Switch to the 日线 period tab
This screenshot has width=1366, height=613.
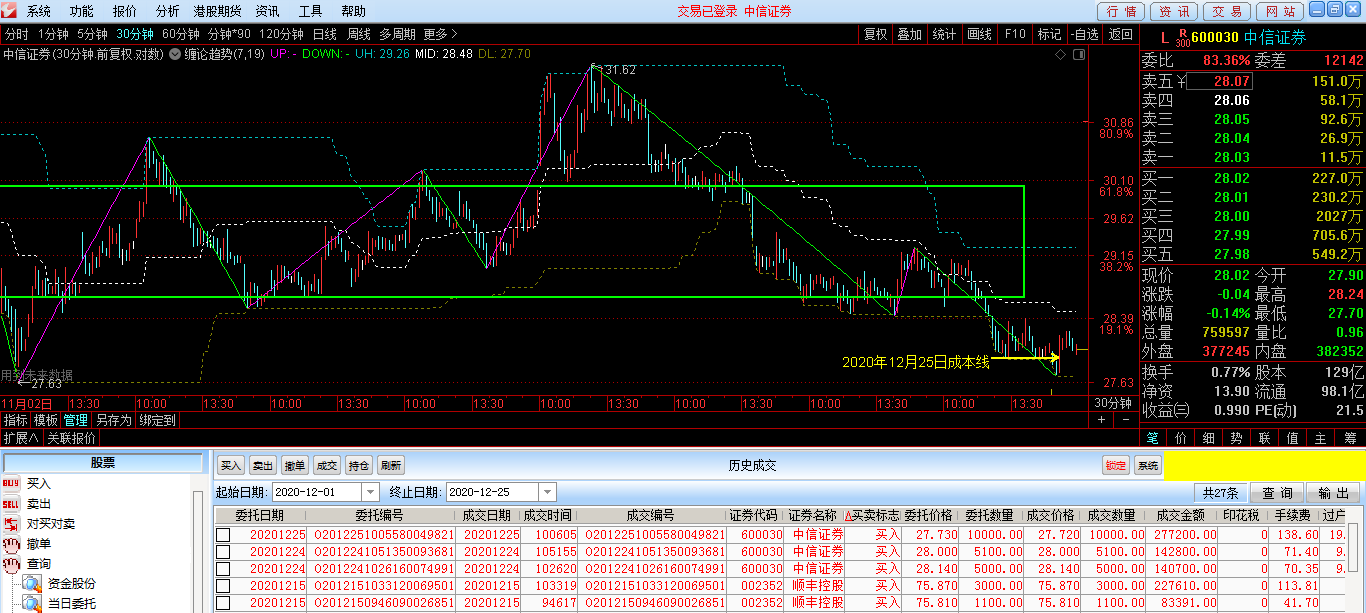tap(325, 34)
